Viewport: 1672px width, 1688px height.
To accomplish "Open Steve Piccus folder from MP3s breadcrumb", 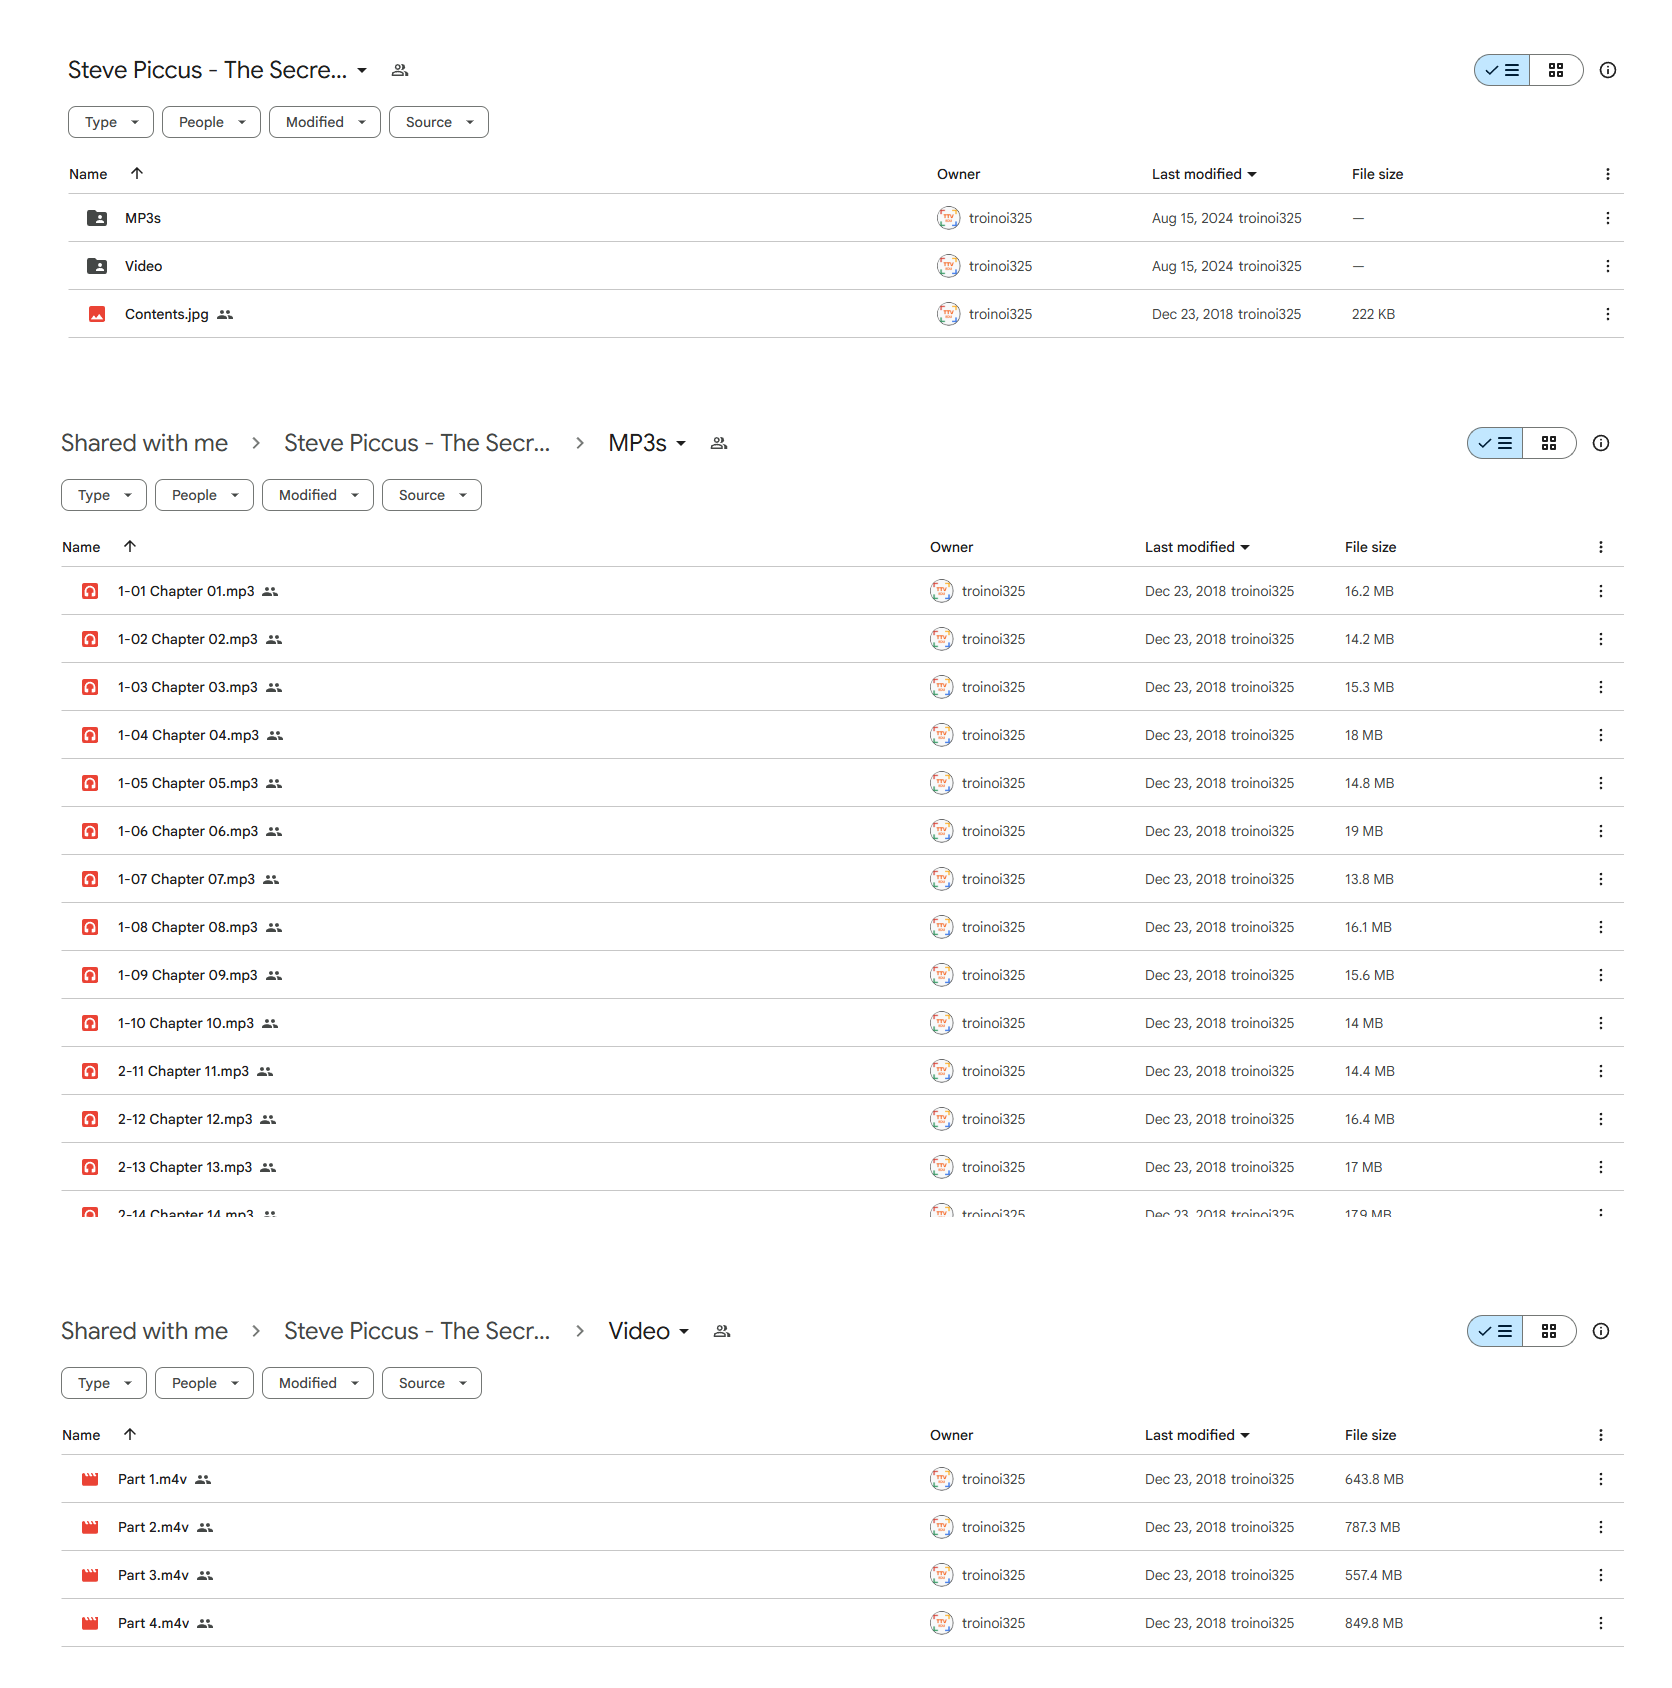I will 417,443.
